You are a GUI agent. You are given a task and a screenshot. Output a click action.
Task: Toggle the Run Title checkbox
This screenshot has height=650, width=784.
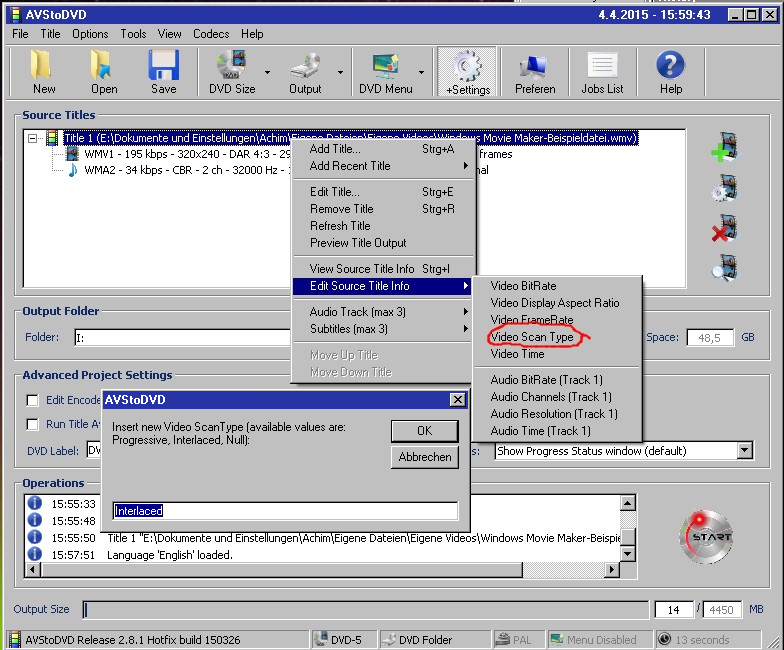pyautogui.click(x=32, y=424)
